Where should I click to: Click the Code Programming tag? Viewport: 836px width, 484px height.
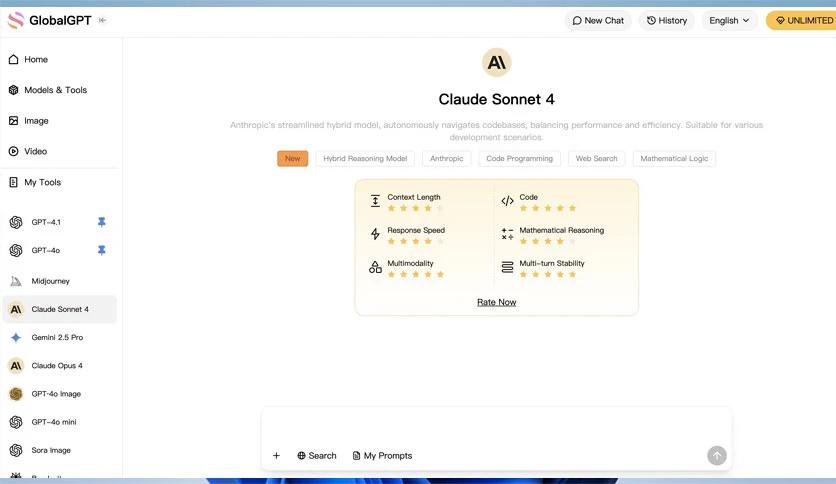pos(520,158)
